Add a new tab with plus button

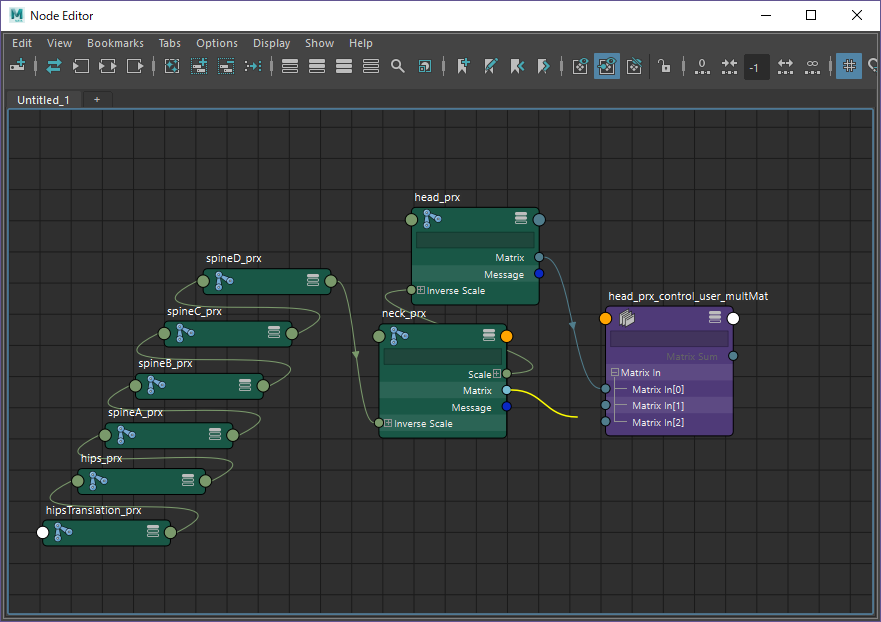[97, 100]
